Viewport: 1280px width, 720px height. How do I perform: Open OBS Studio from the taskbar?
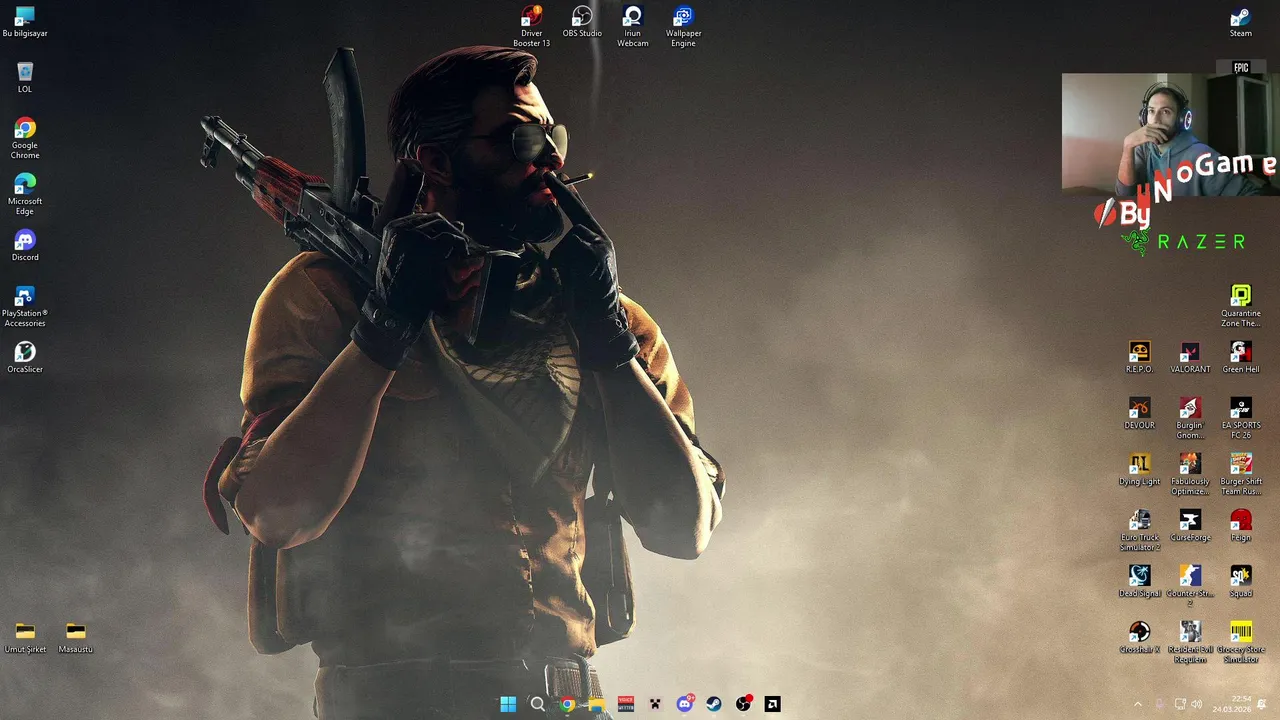[743, 704]
